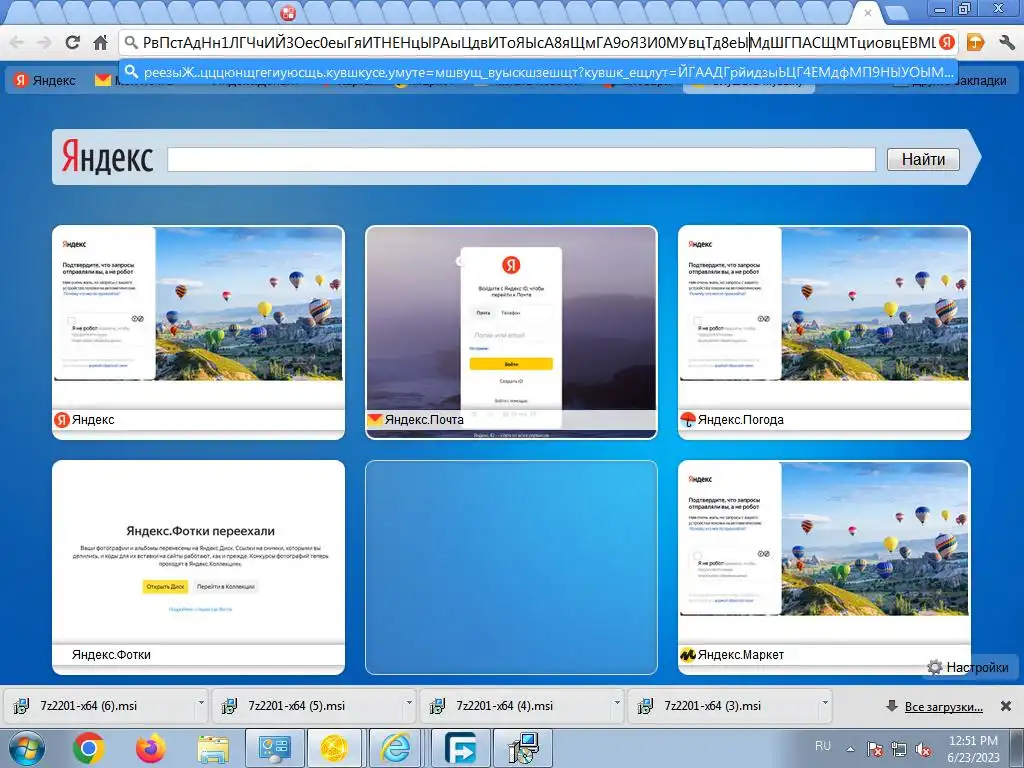1024x768 pixels.
Task: Go to the browser home page icon
Action: click(101, 42)
